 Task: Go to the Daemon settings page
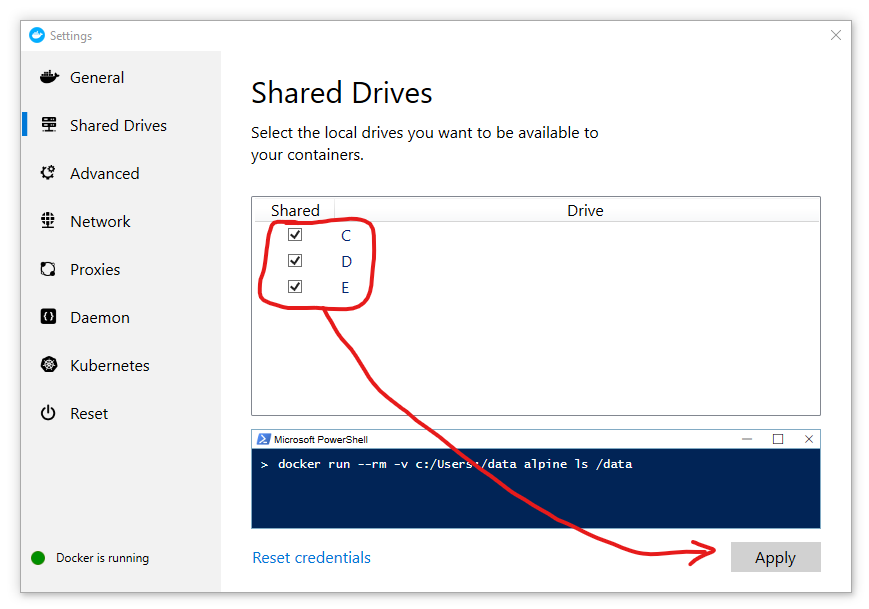pyautogui.click(x=99, y=317)
